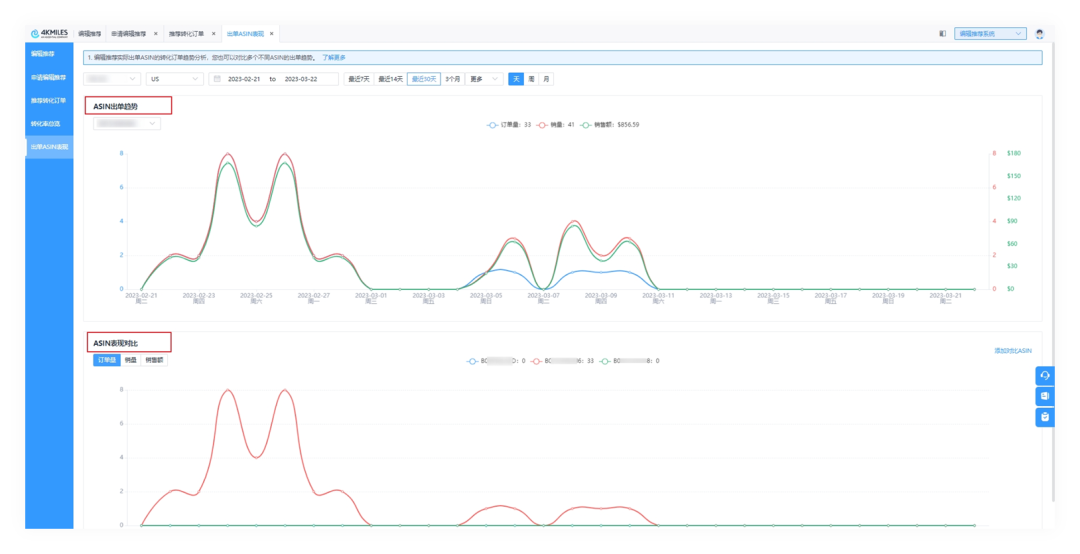Switch to the 推荐转化订单 top tab
This screenshot has height=554, width=1080.
pos(187,34)
